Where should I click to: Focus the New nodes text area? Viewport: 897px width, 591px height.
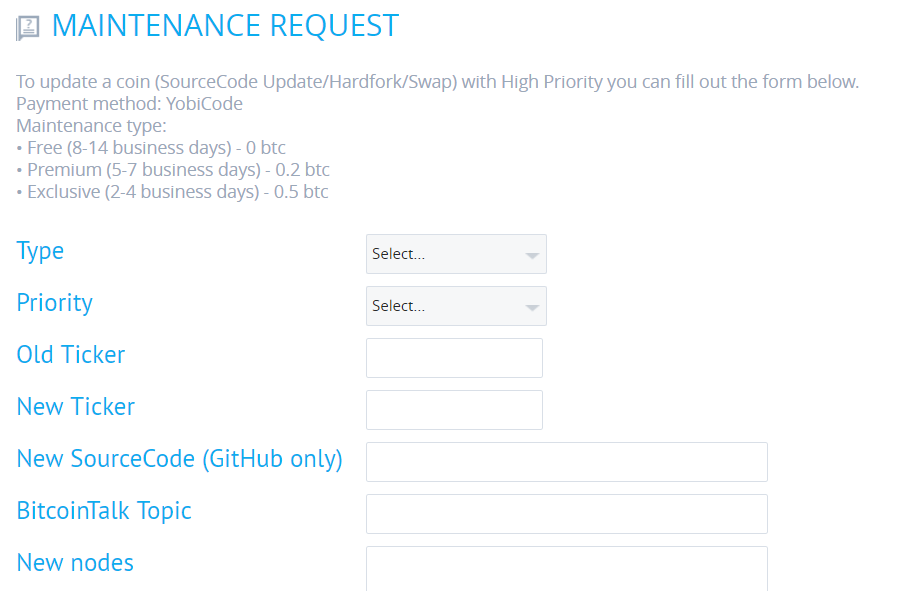point(566,568)
